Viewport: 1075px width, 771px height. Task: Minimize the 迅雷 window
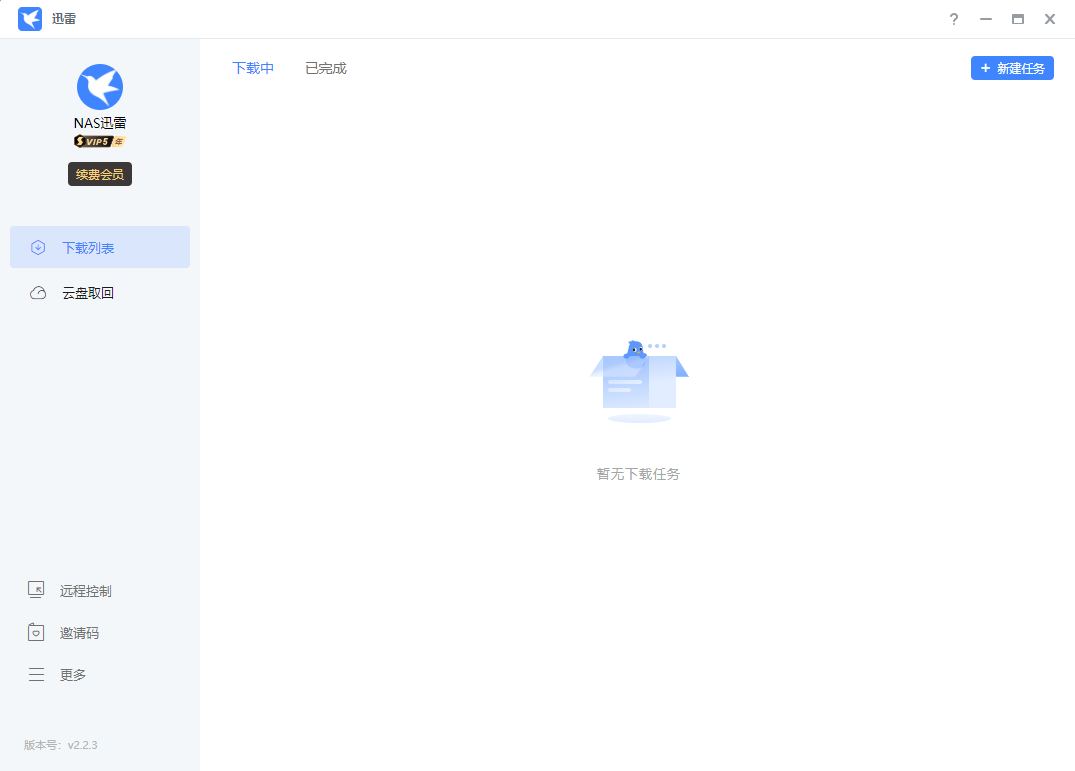[x=986, y=19]
